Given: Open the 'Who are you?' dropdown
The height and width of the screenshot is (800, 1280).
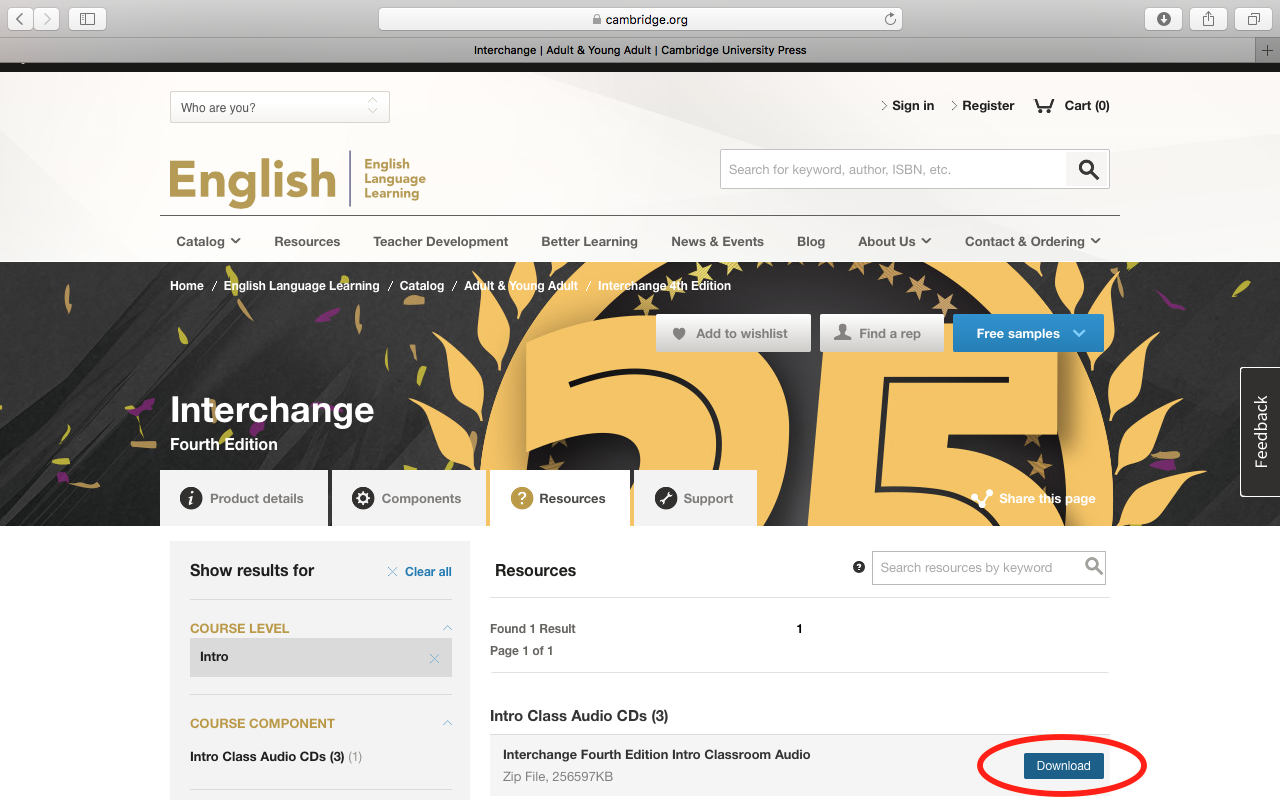Looking at the screenshot, I should [x=280, y=107].
